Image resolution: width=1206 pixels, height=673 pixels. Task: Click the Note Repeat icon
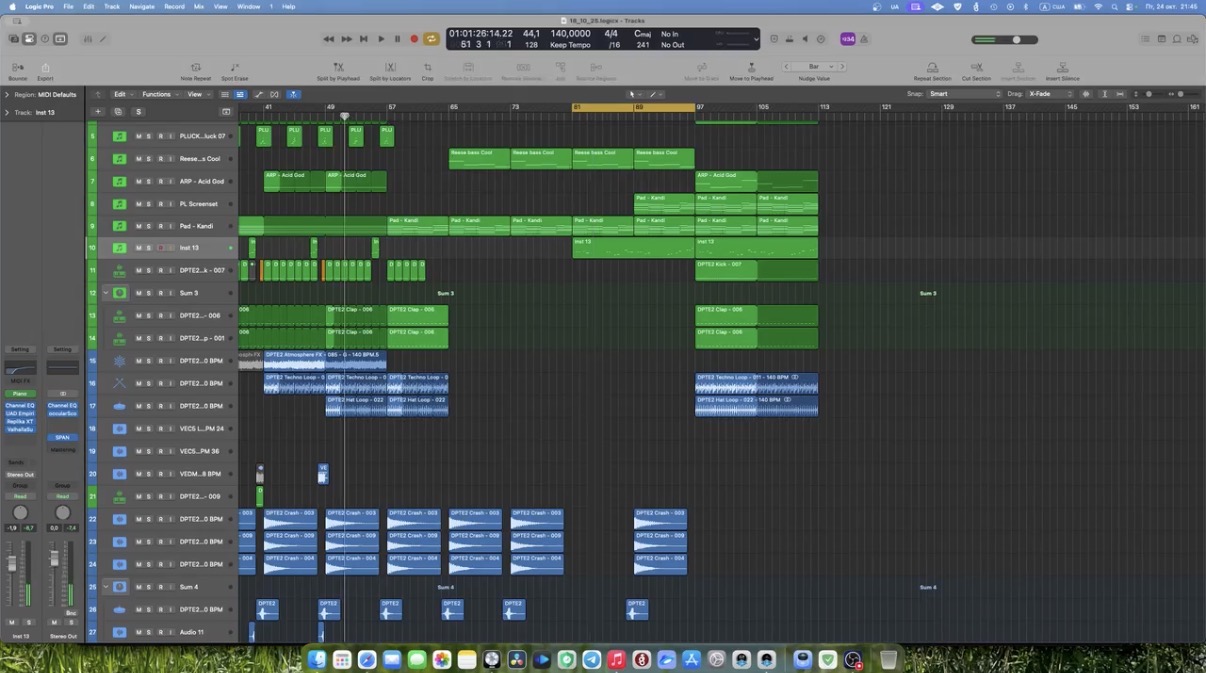[x=196, y=68]
